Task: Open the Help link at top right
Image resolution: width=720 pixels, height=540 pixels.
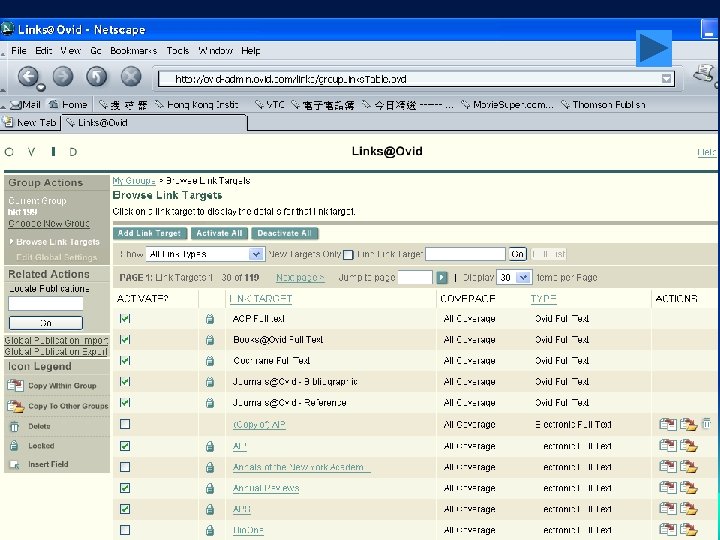Action: 706,152
